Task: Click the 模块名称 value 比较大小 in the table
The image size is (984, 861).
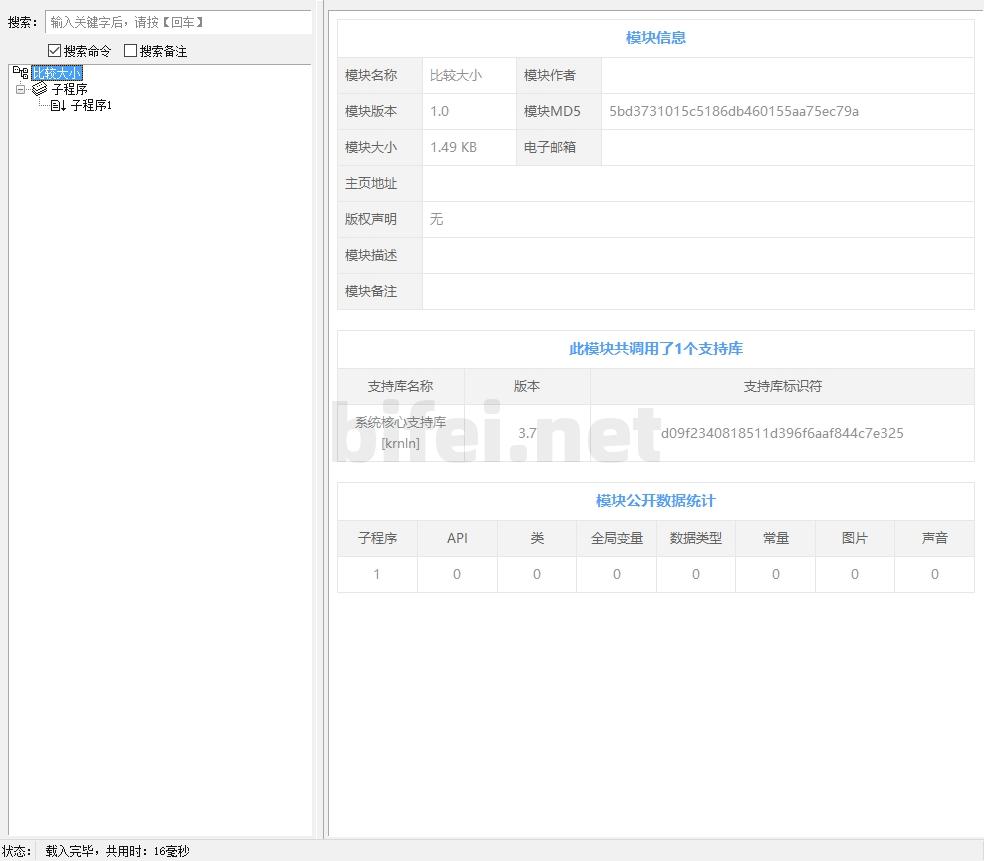Action: (456, 75)
